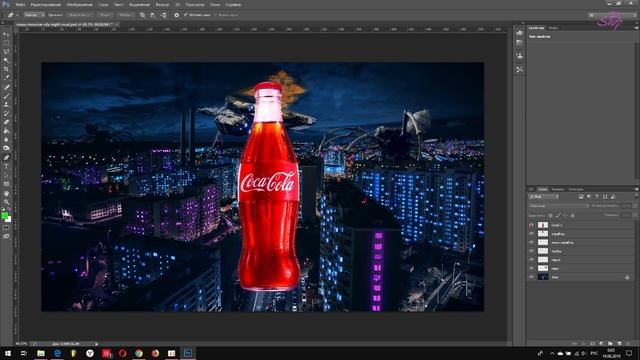Viewport: 640px width, 360px height.
Task: Select the Blur tool
Action: point(6,140)
